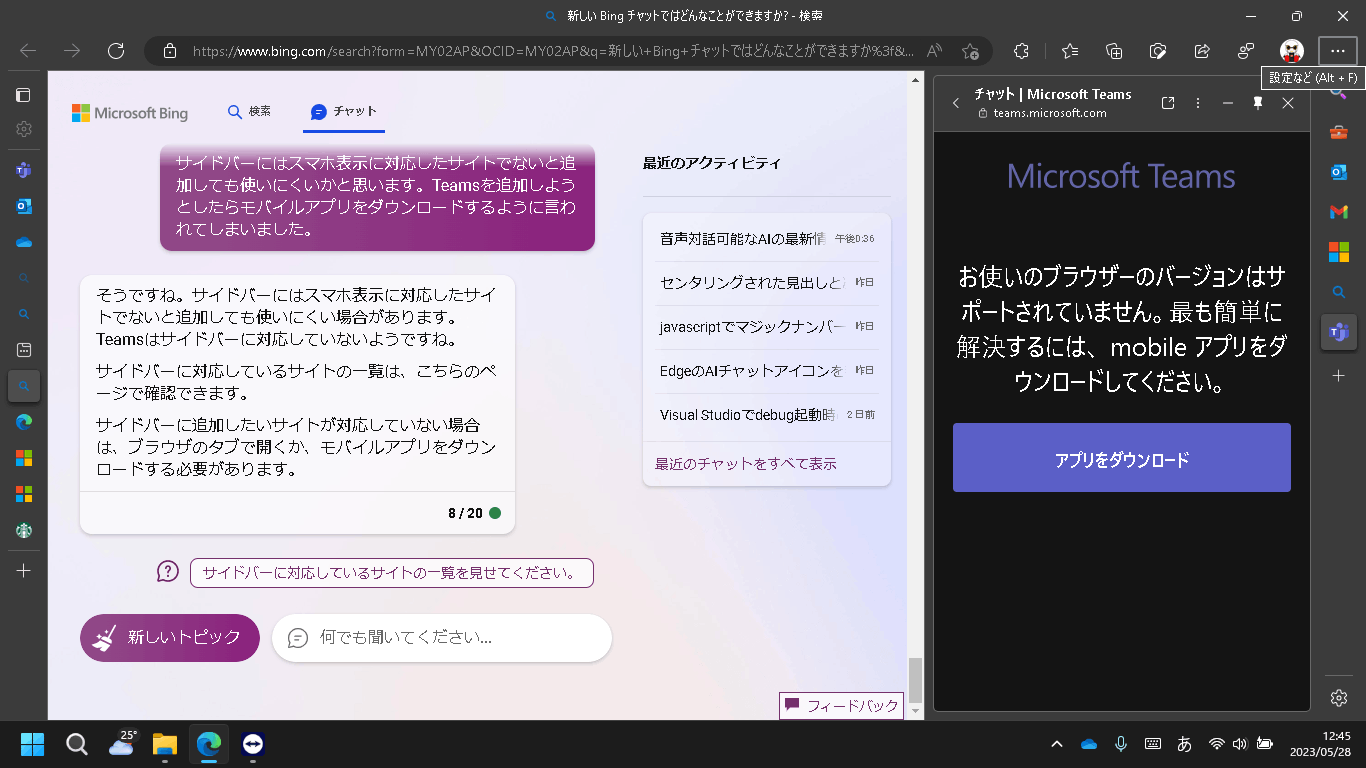Open recent chat javascriptでマジックナンバー
The height and width of the screenshot is (768, 1366).
point(767,326)
